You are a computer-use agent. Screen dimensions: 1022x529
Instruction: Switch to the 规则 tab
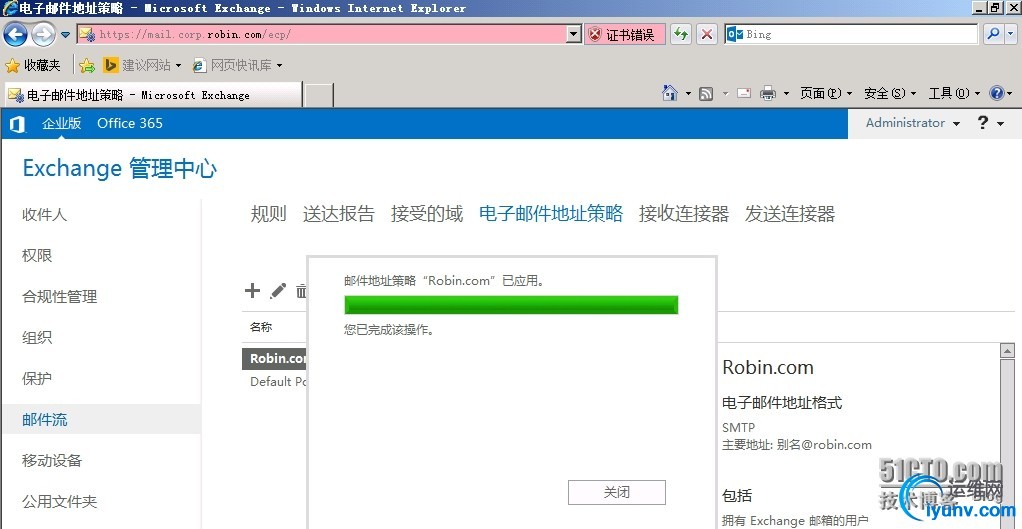click(x=269, y=214)
